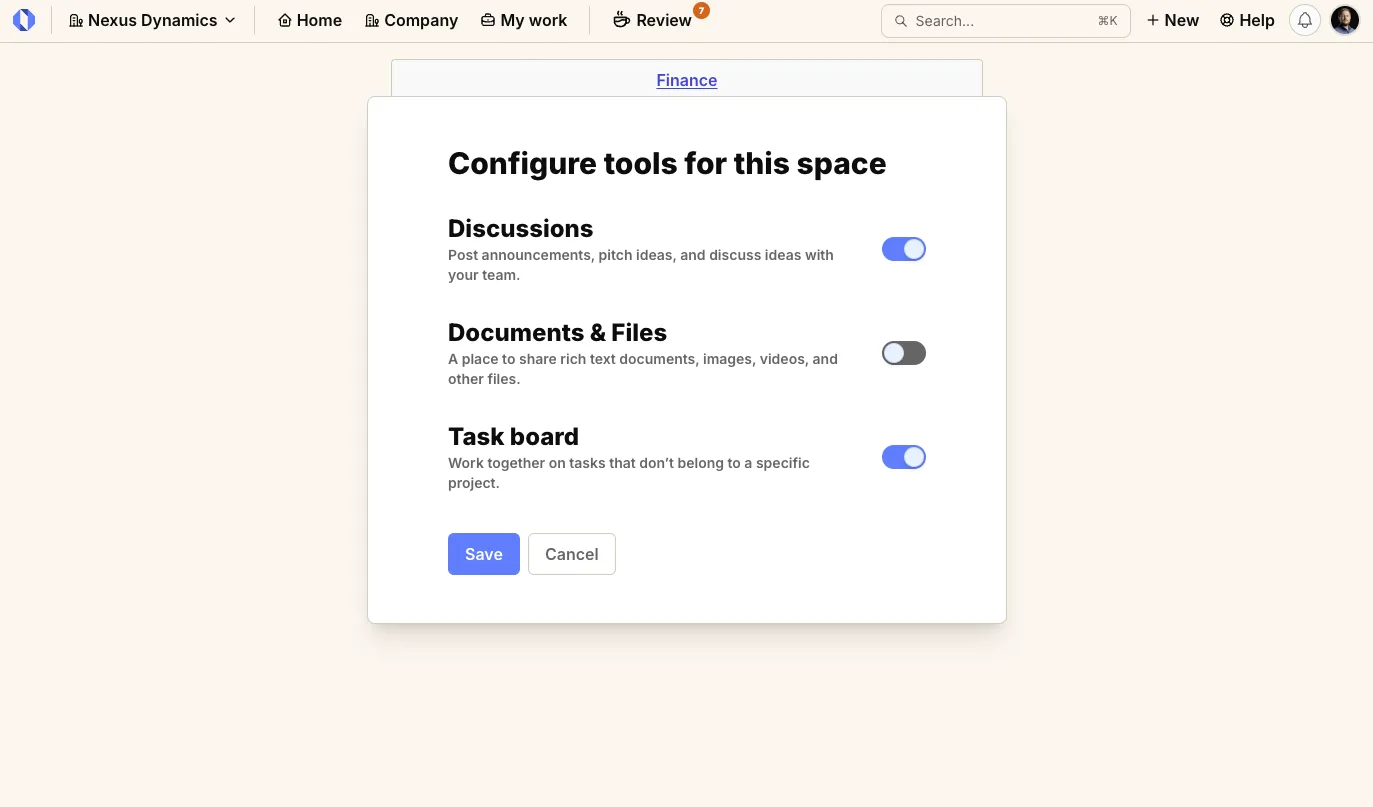This screenshot has width=1373, height=807.
Task: Open the notification bell
Action: [1304, 19]
